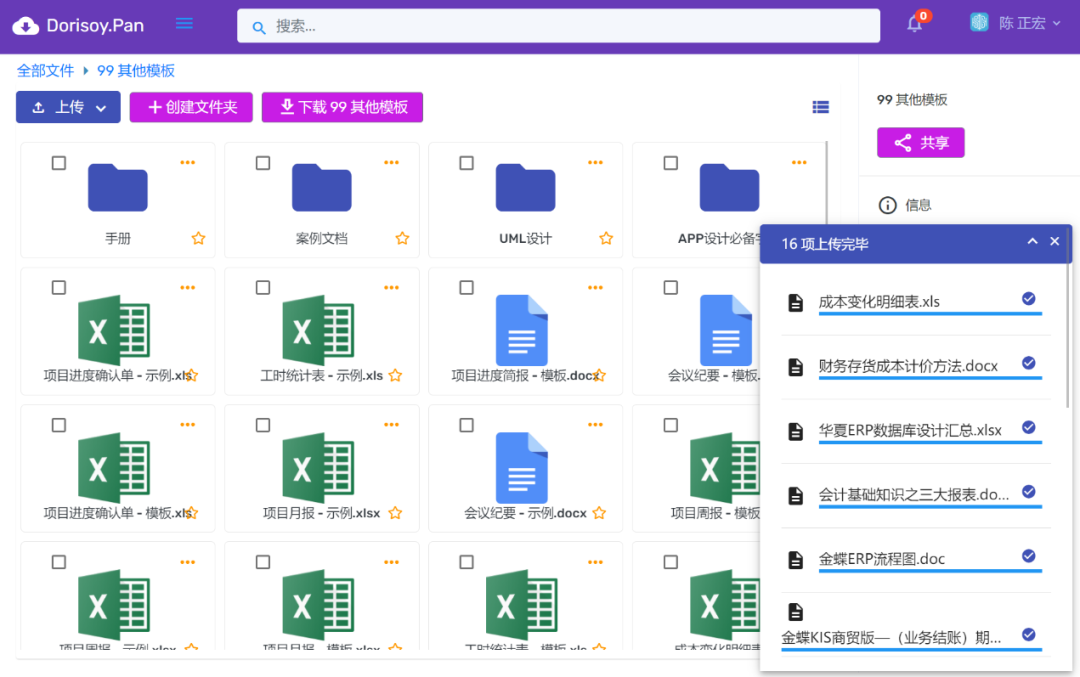Select checkbox for APP设计必备 folder
This screenshot has width=1080, height=677.
670,163
